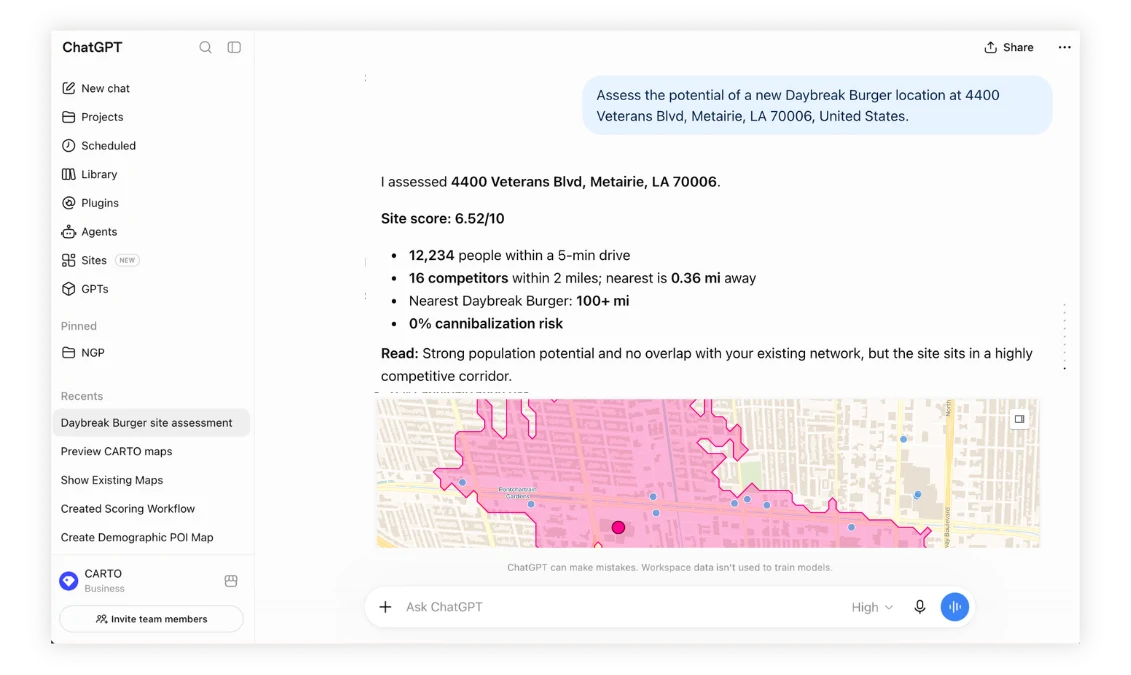Click the search chats magnifier icon
Screen dimensions: 1131x675
(x=206, y=48)
